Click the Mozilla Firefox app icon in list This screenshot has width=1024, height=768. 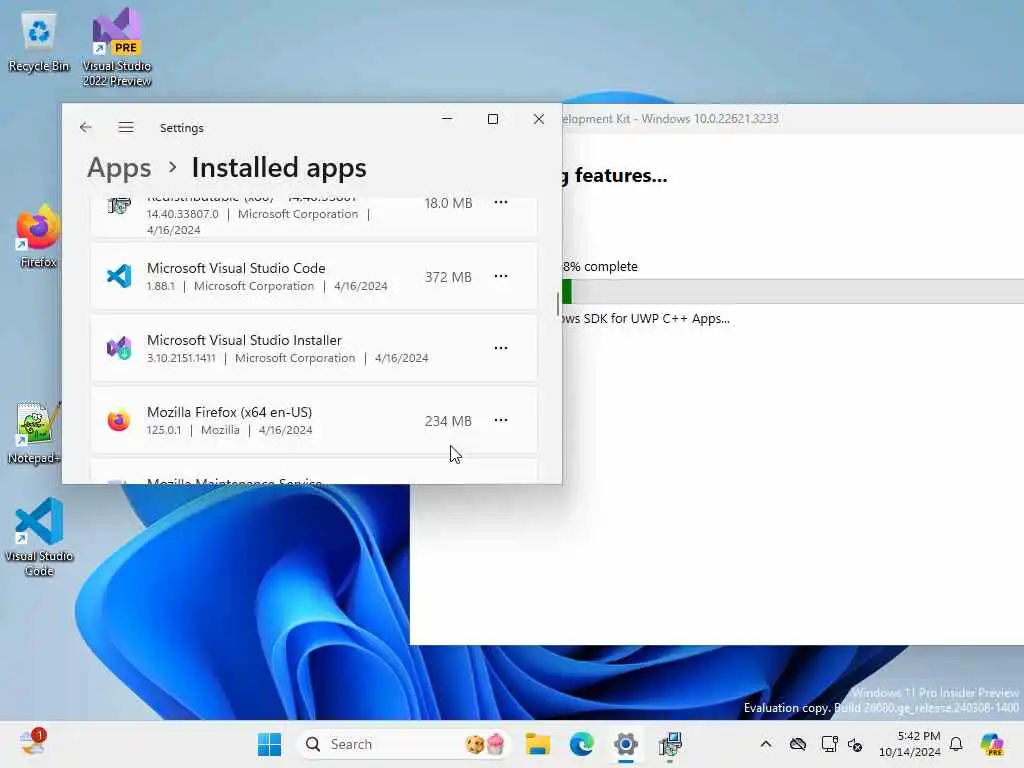click(119, 420)
